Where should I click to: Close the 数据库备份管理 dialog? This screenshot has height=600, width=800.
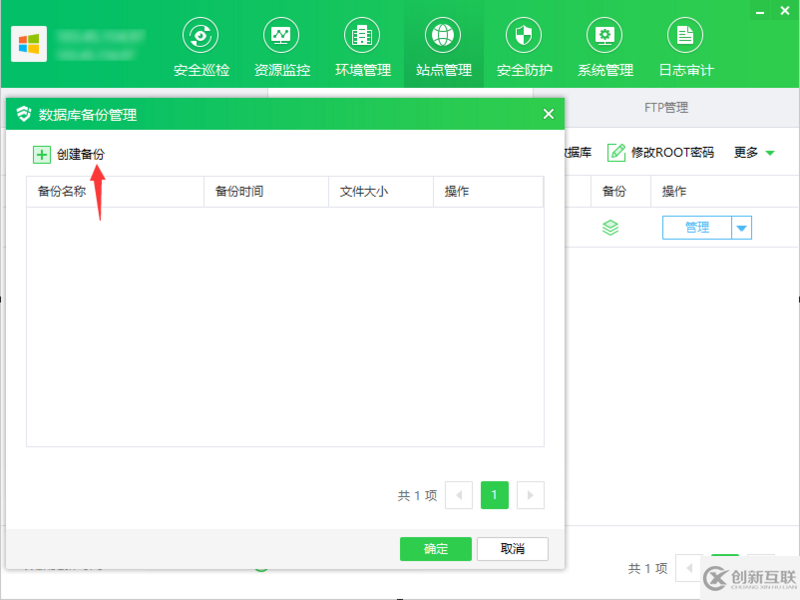pos(548,114)
